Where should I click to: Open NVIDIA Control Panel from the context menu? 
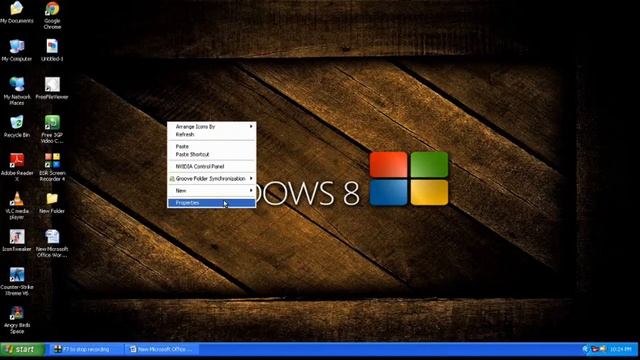click(x=211, y=167)
